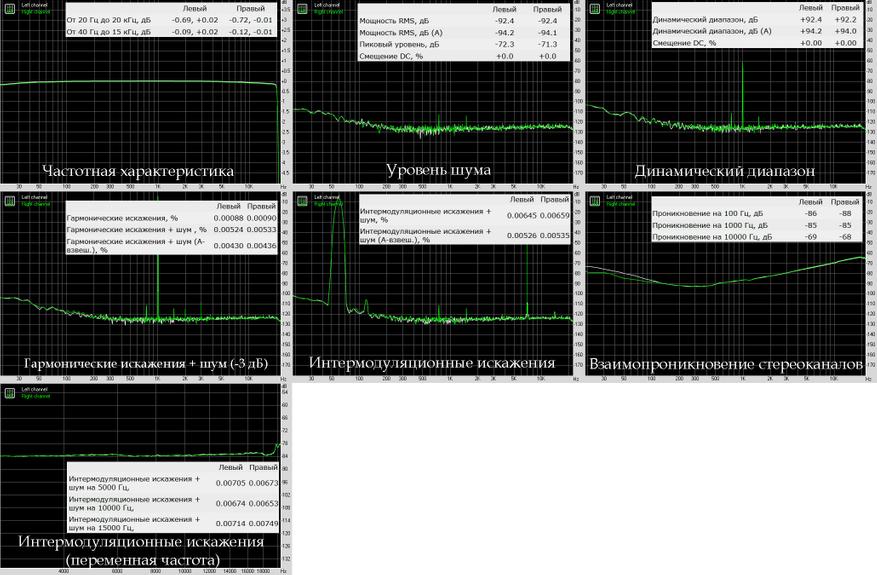Click the '-0.09, +0.02' value
This screenshot has width=877, height=575.
[x=195, y=32]
